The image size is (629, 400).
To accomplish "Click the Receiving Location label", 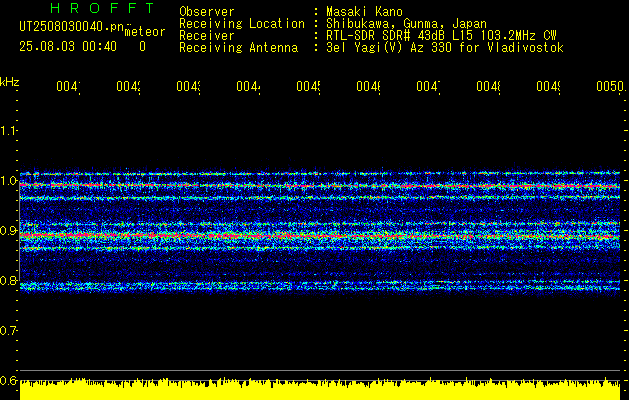I will pyautogui.click(x=242, y=24).
